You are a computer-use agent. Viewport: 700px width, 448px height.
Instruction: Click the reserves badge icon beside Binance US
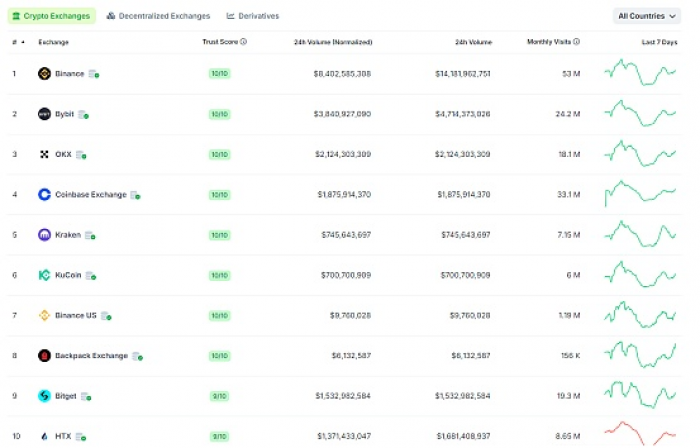click(x=106, y=316)
